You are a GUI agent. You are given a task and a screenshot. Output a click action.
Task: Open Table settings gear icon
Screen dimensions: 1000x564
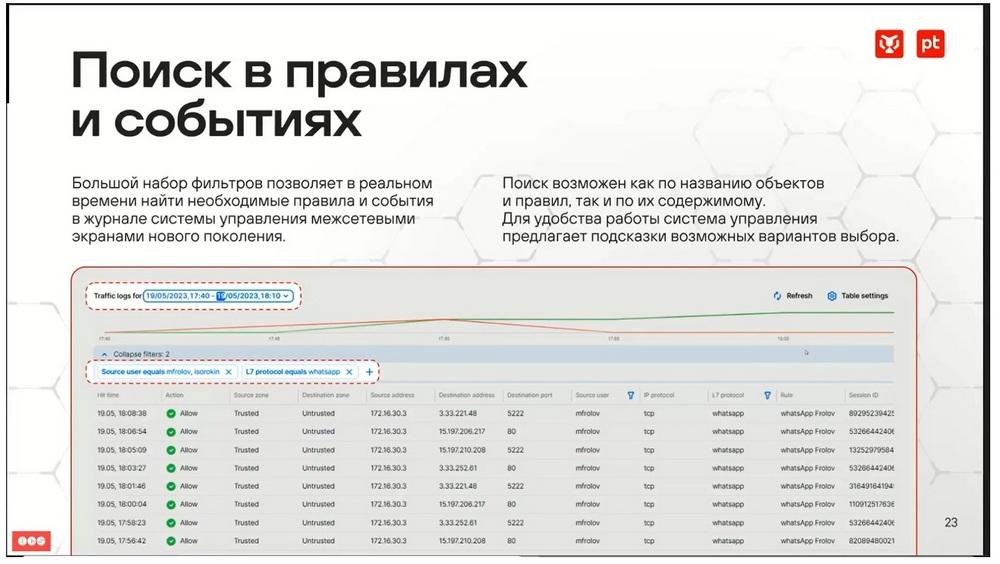point(832,296)
